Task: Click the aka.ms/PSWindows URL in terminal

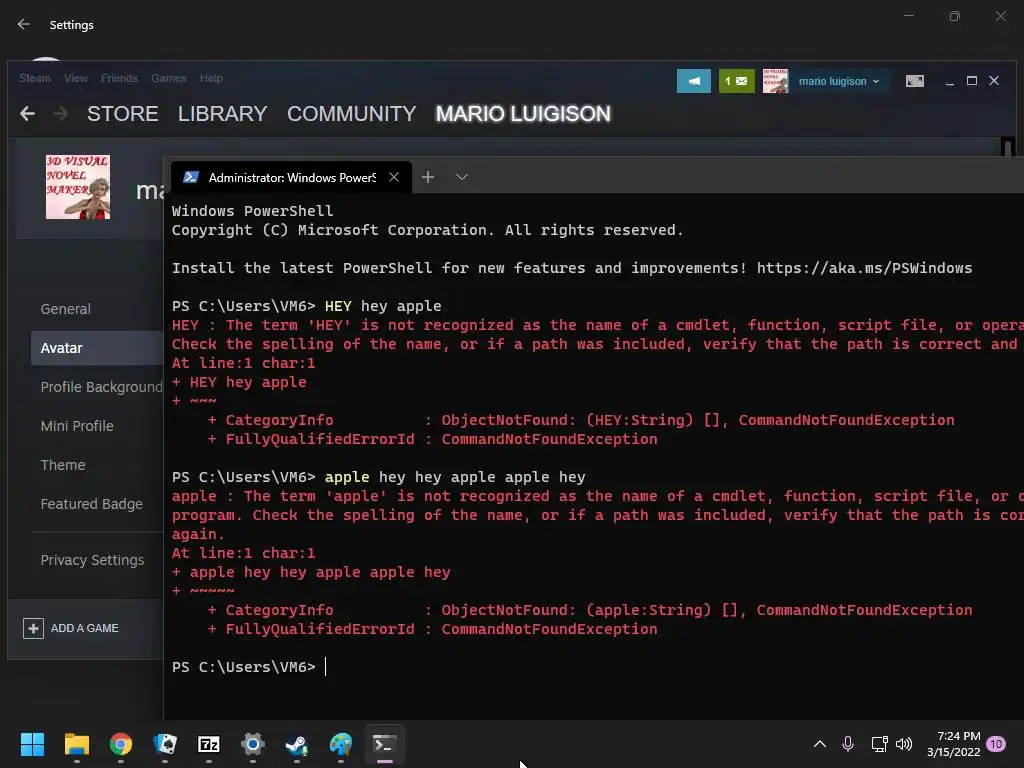Action: coord(864,268)
